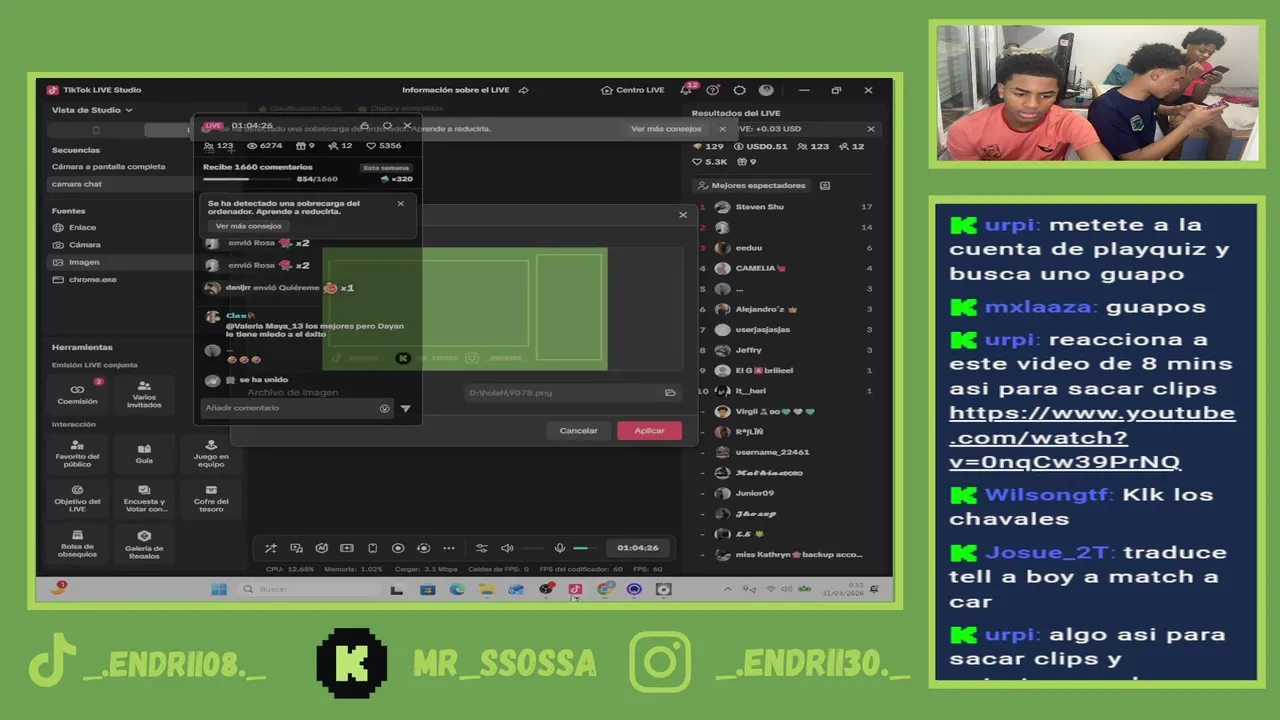The width and height of the screenshot is (1280, 720).
Task: Open more options ellipsis in bottom toolbar
Action: [449, 548]
